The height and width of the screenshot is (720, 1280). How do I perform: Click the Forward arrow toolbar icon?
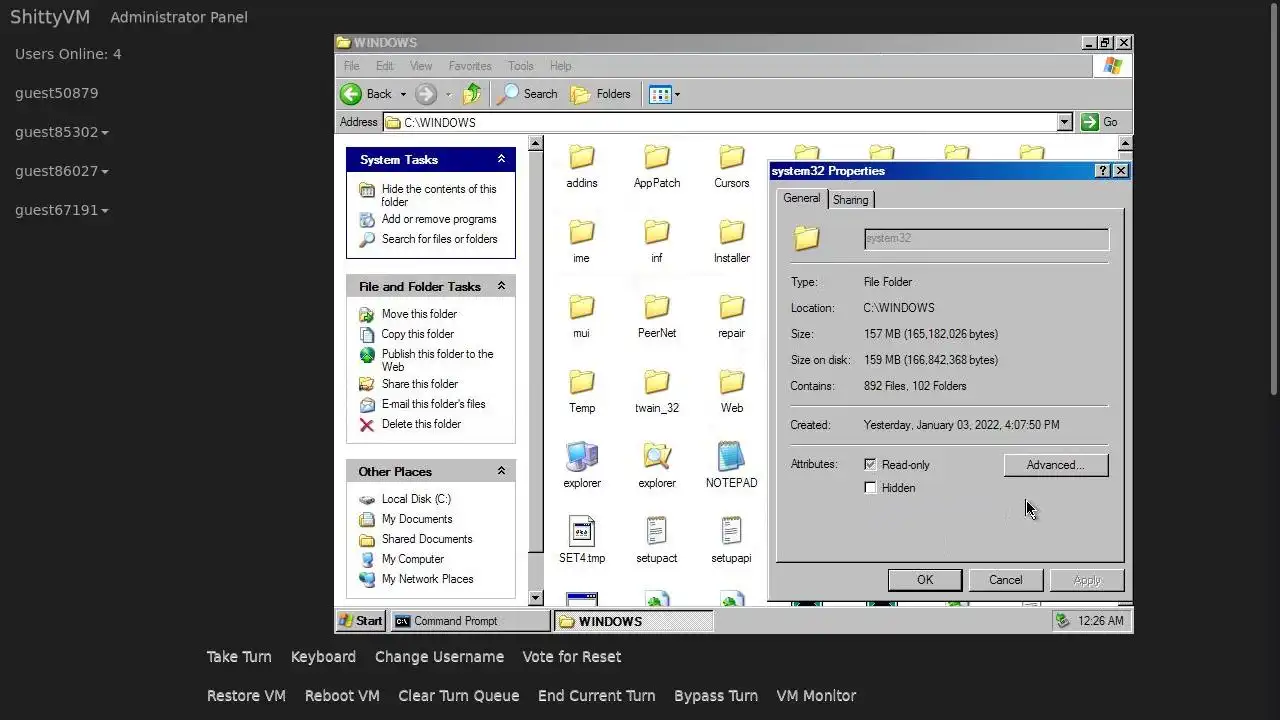(426, 94)
